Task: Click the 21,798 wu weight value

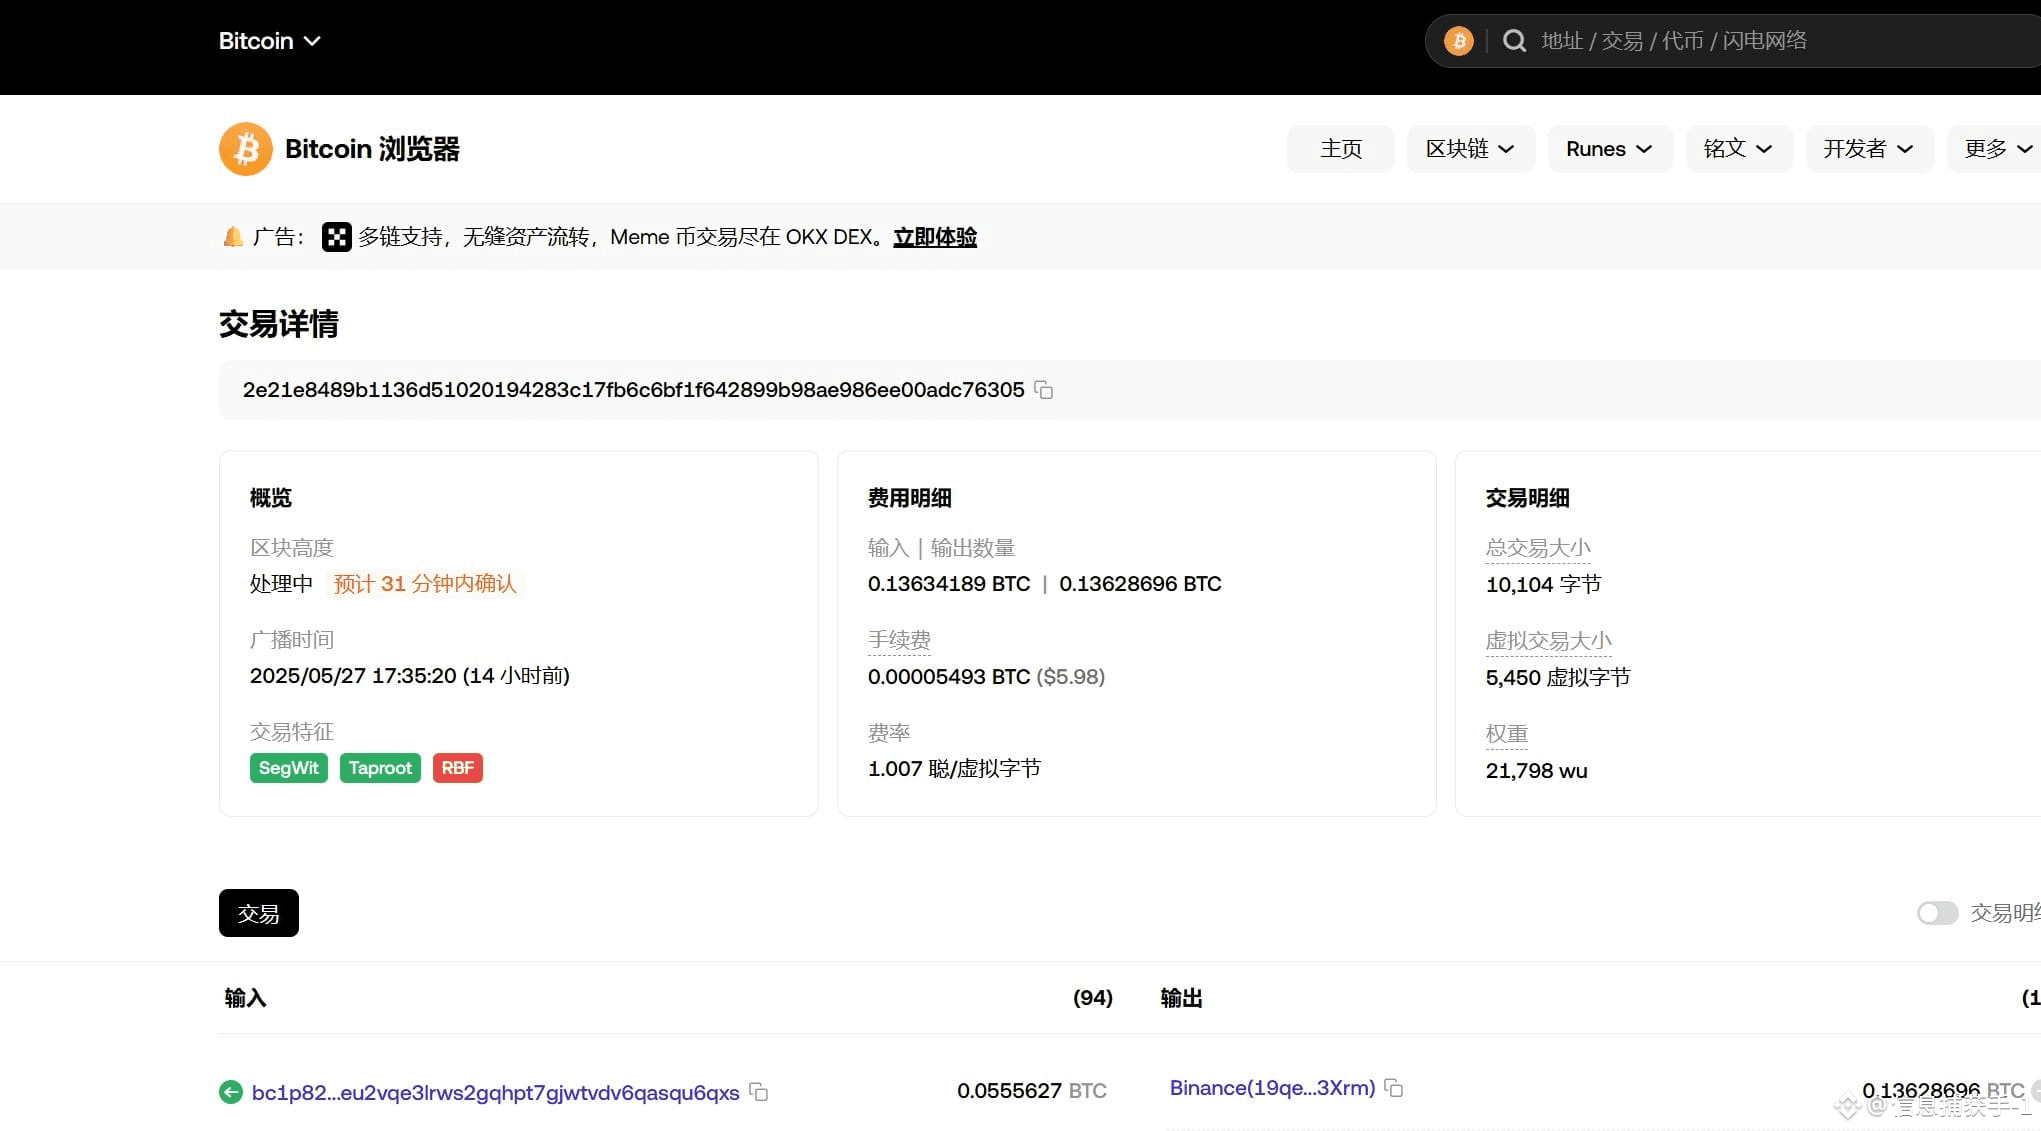Action: (1536, 771)
